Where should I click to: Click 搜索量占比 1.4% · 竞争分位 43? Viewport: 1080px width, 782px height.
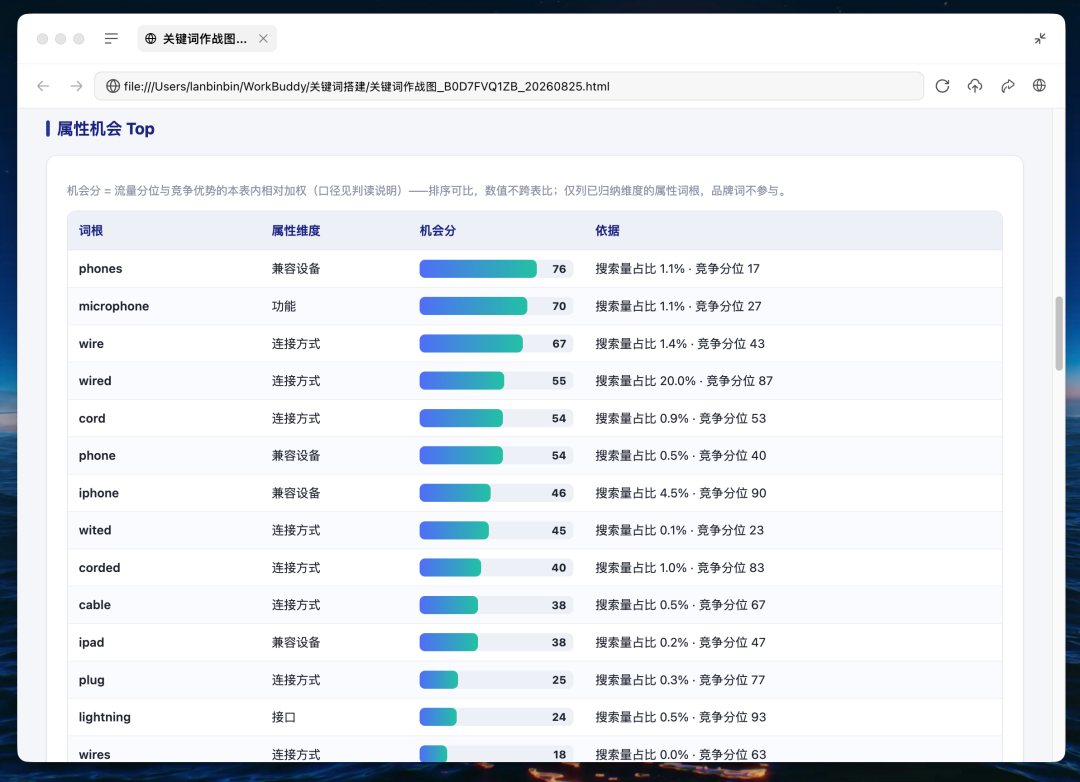point(680,343)
